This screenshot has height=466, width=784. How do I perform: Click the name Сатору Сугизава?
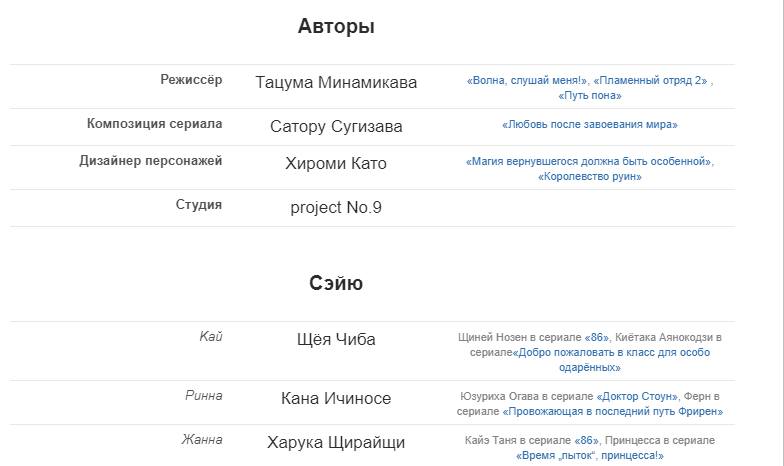(x=336, y=127)
